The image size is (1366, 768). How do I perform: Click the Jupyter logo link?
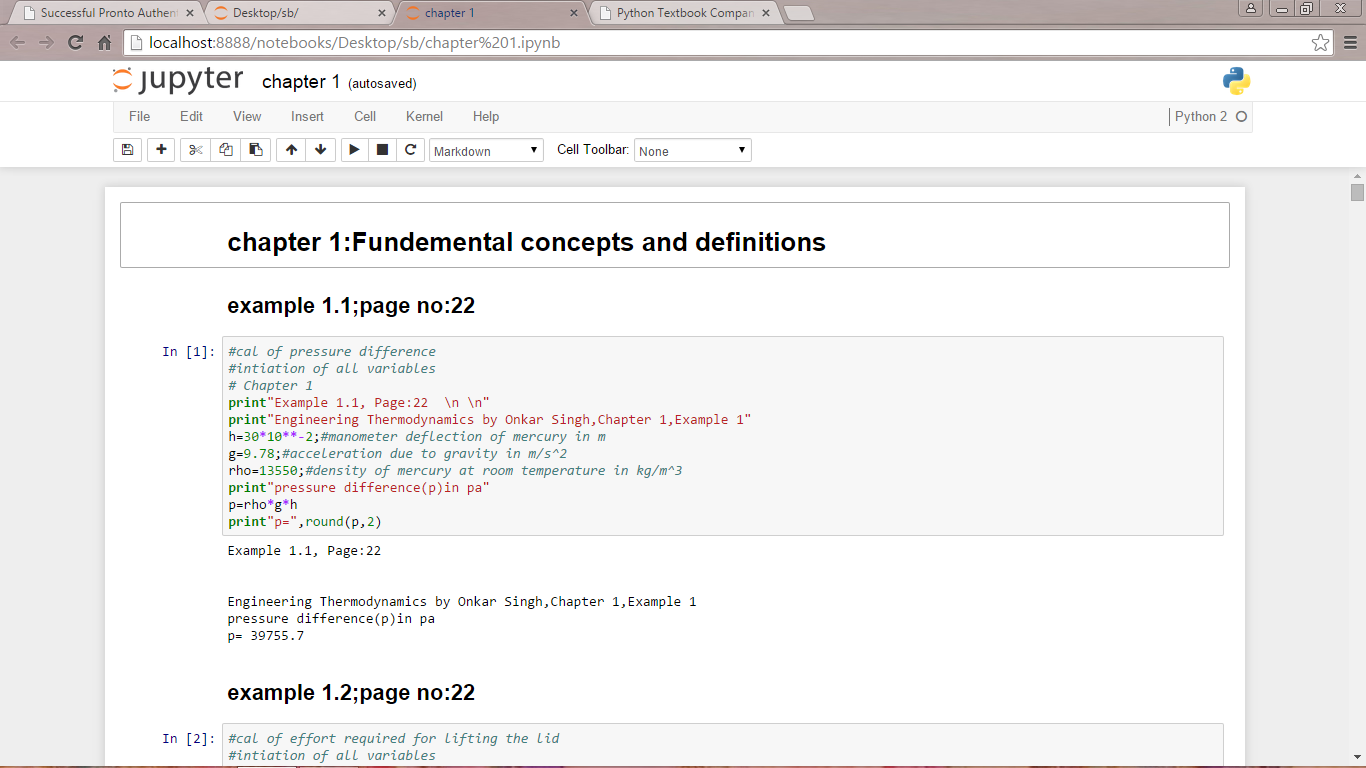(x=178, y=81)
